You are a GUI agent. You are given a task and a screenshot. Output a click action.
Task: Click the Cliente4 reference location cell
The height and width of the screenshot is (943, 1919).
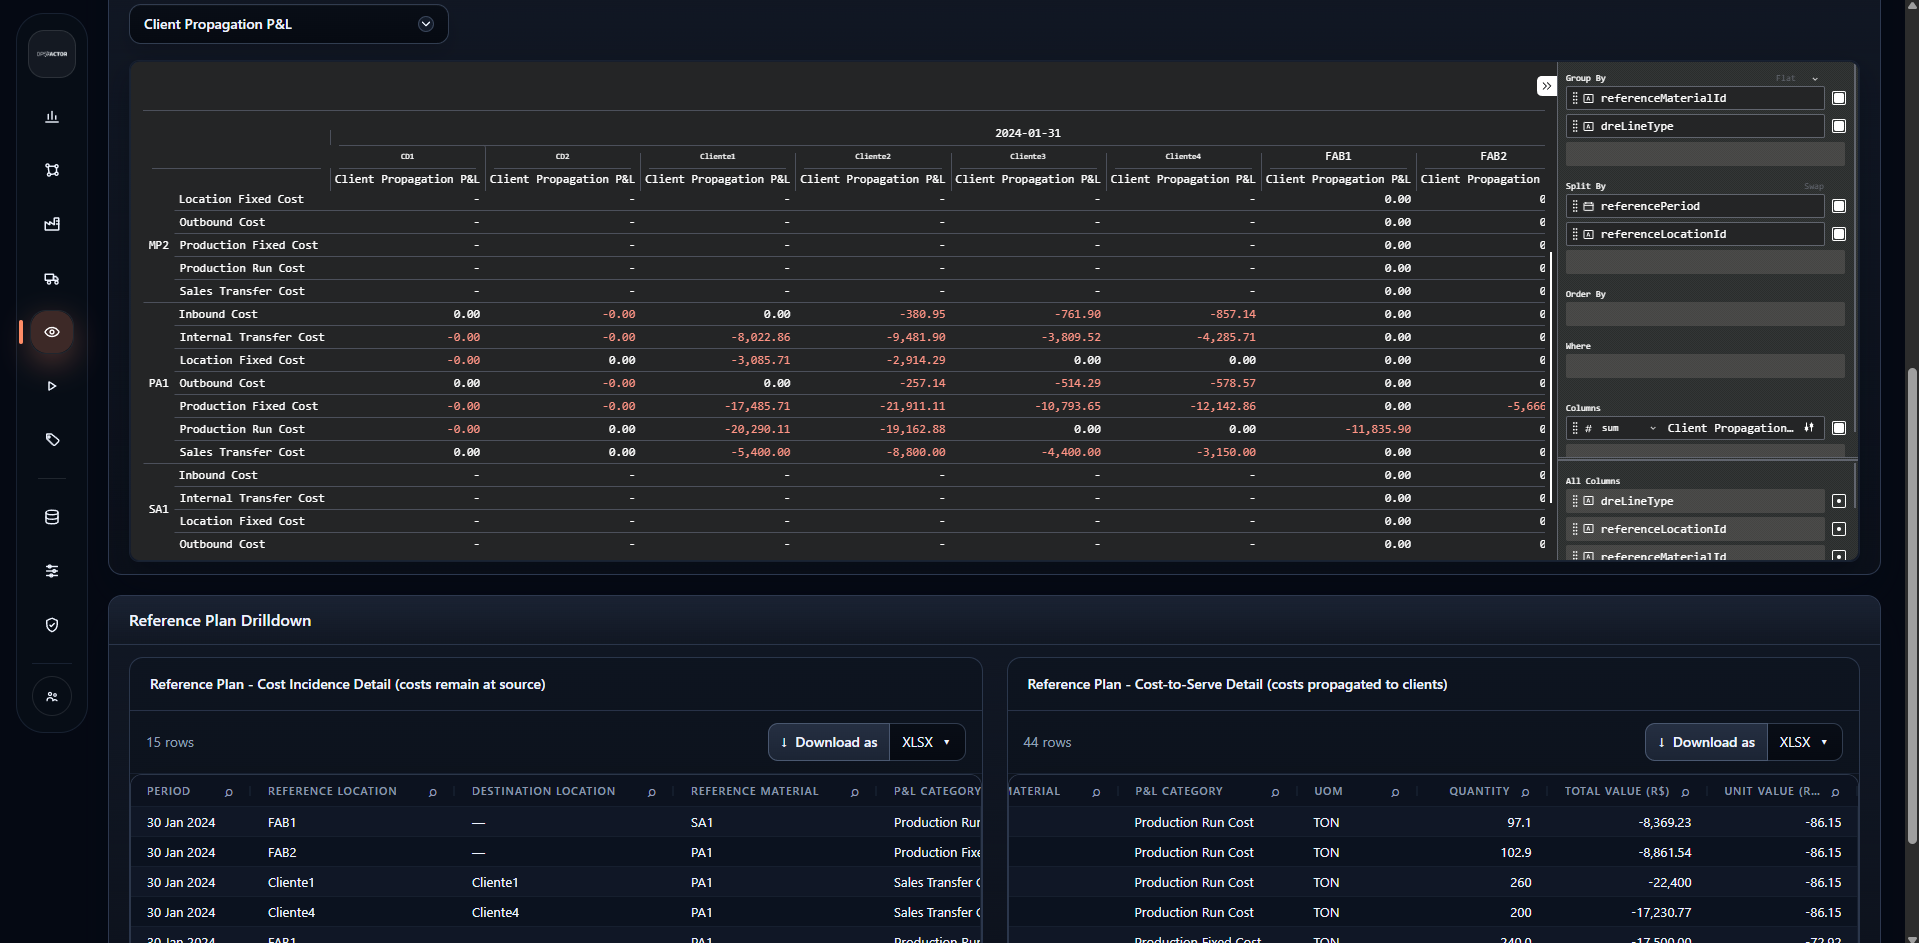pos(291,912)
